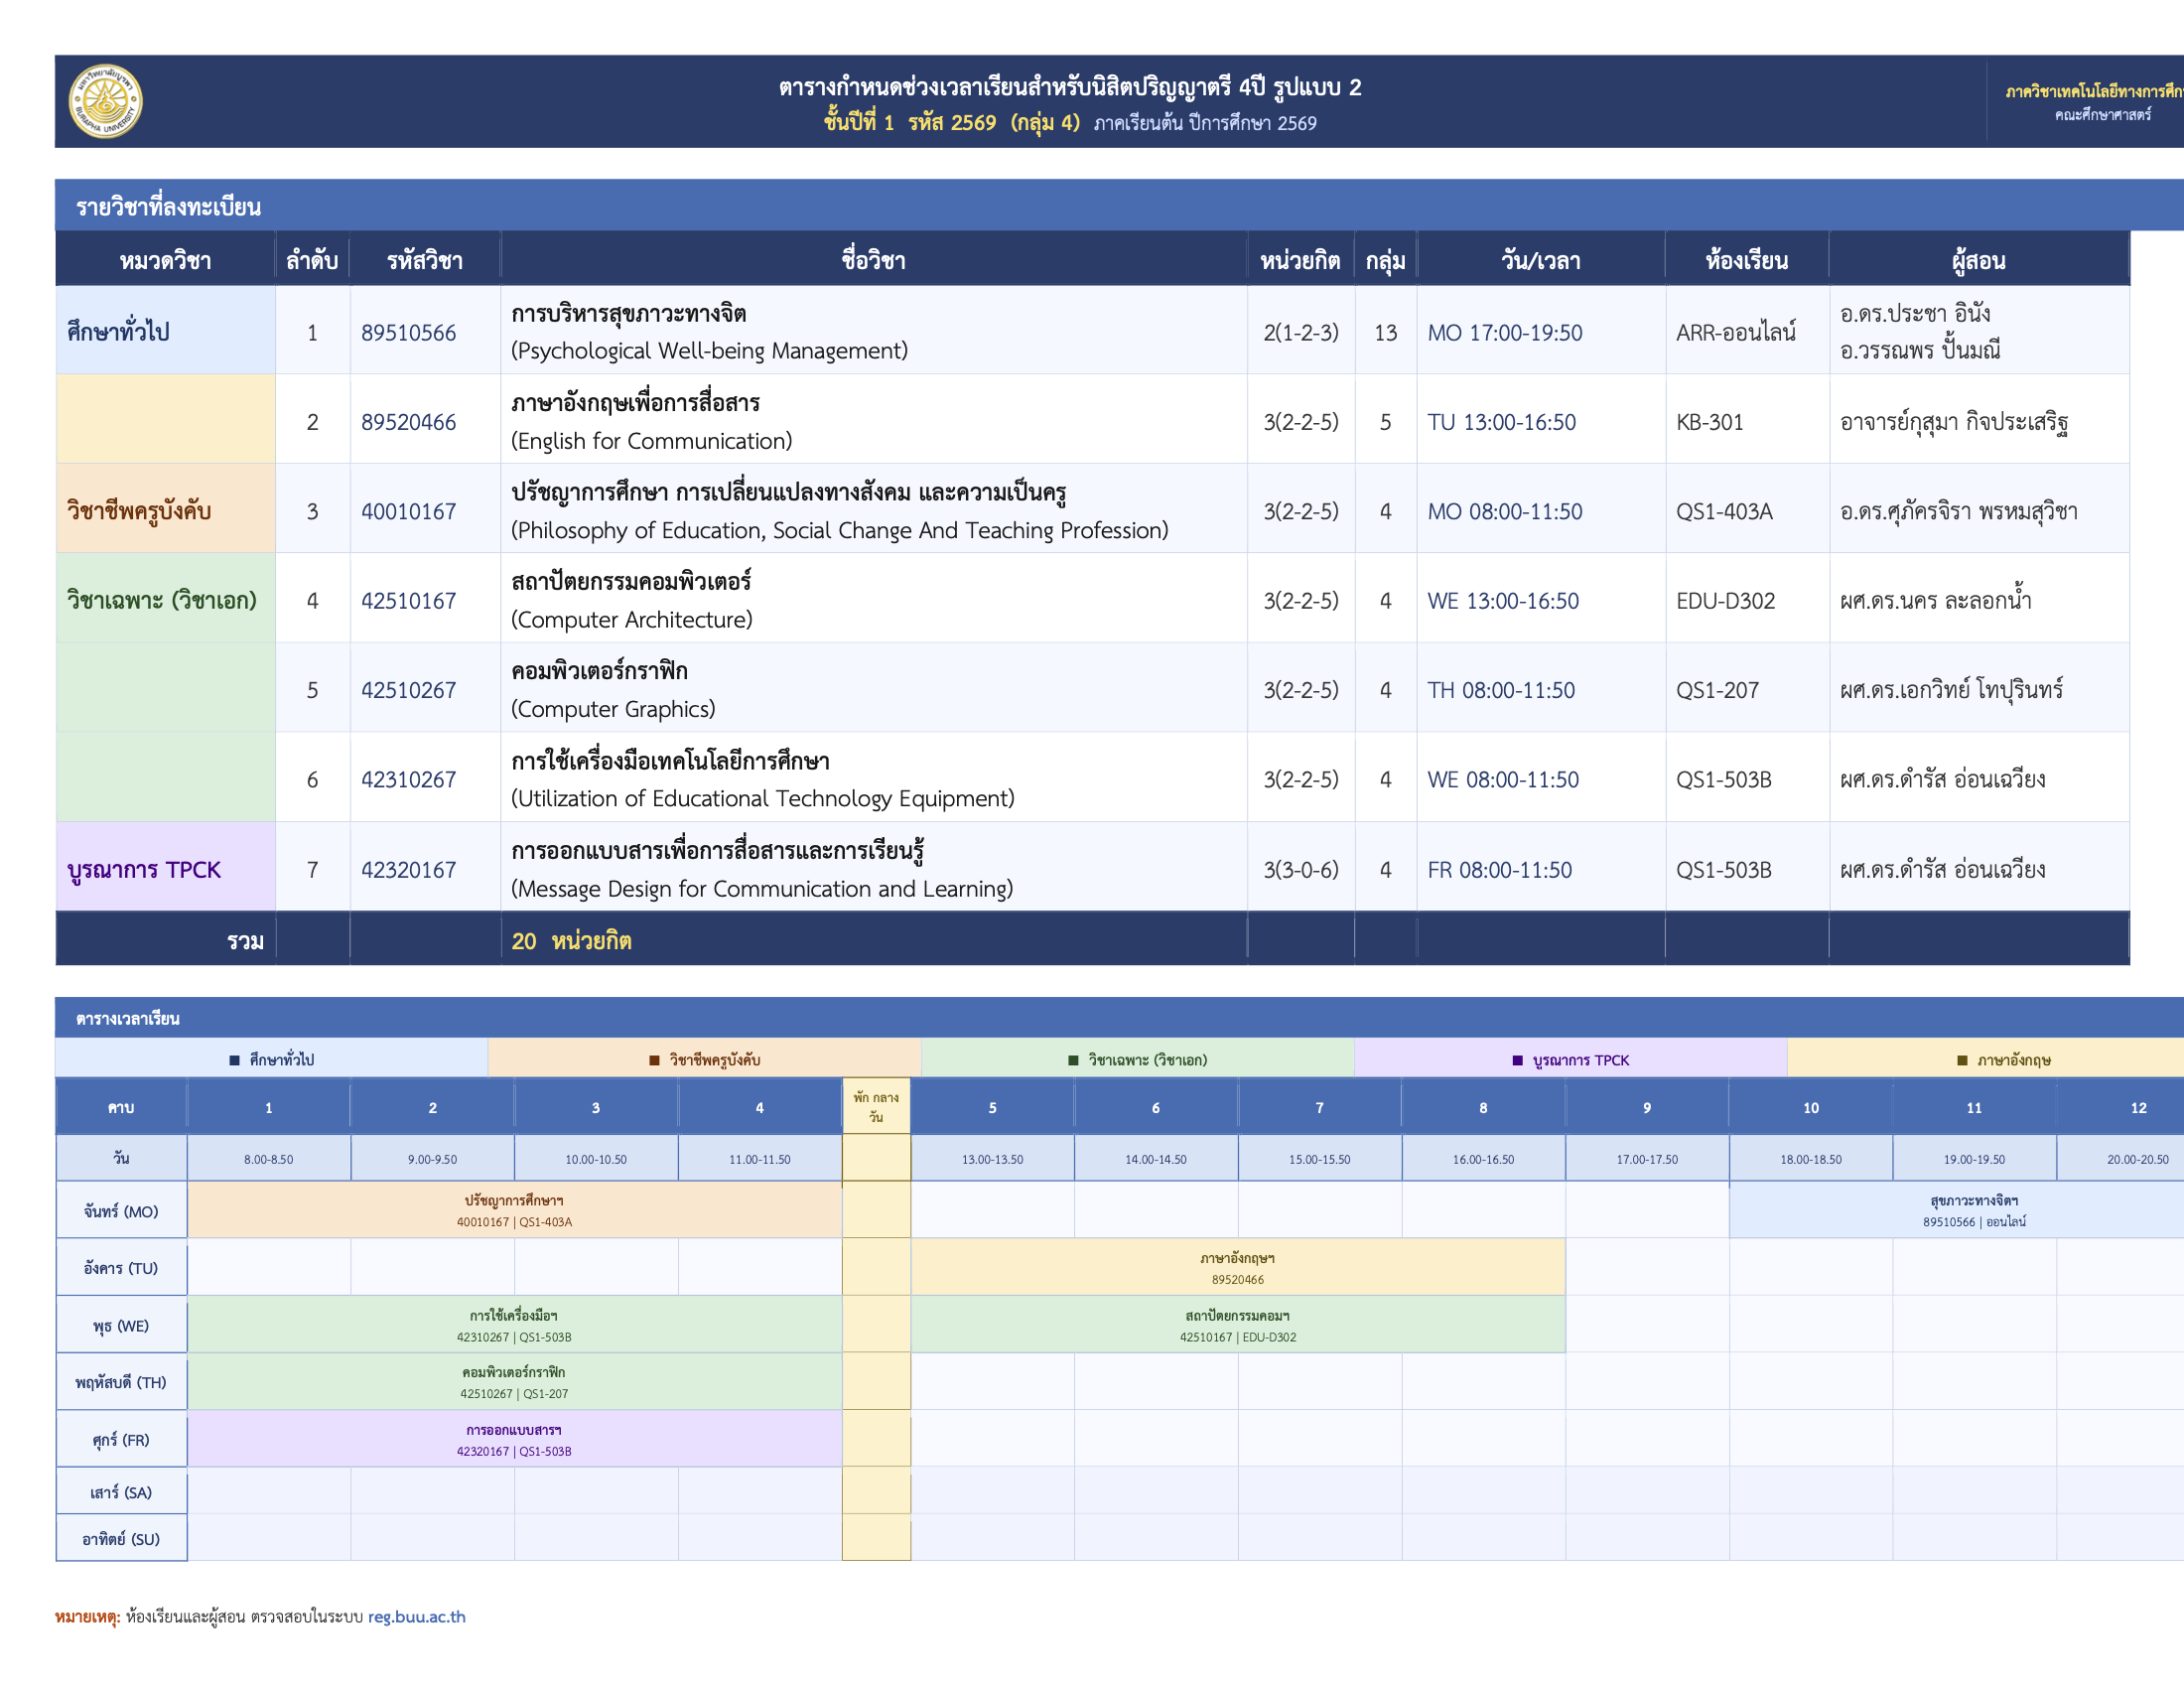Select the TU 13:00-16:50 time cell
2184x1688 pixels.
click(x=1541, y=421)
